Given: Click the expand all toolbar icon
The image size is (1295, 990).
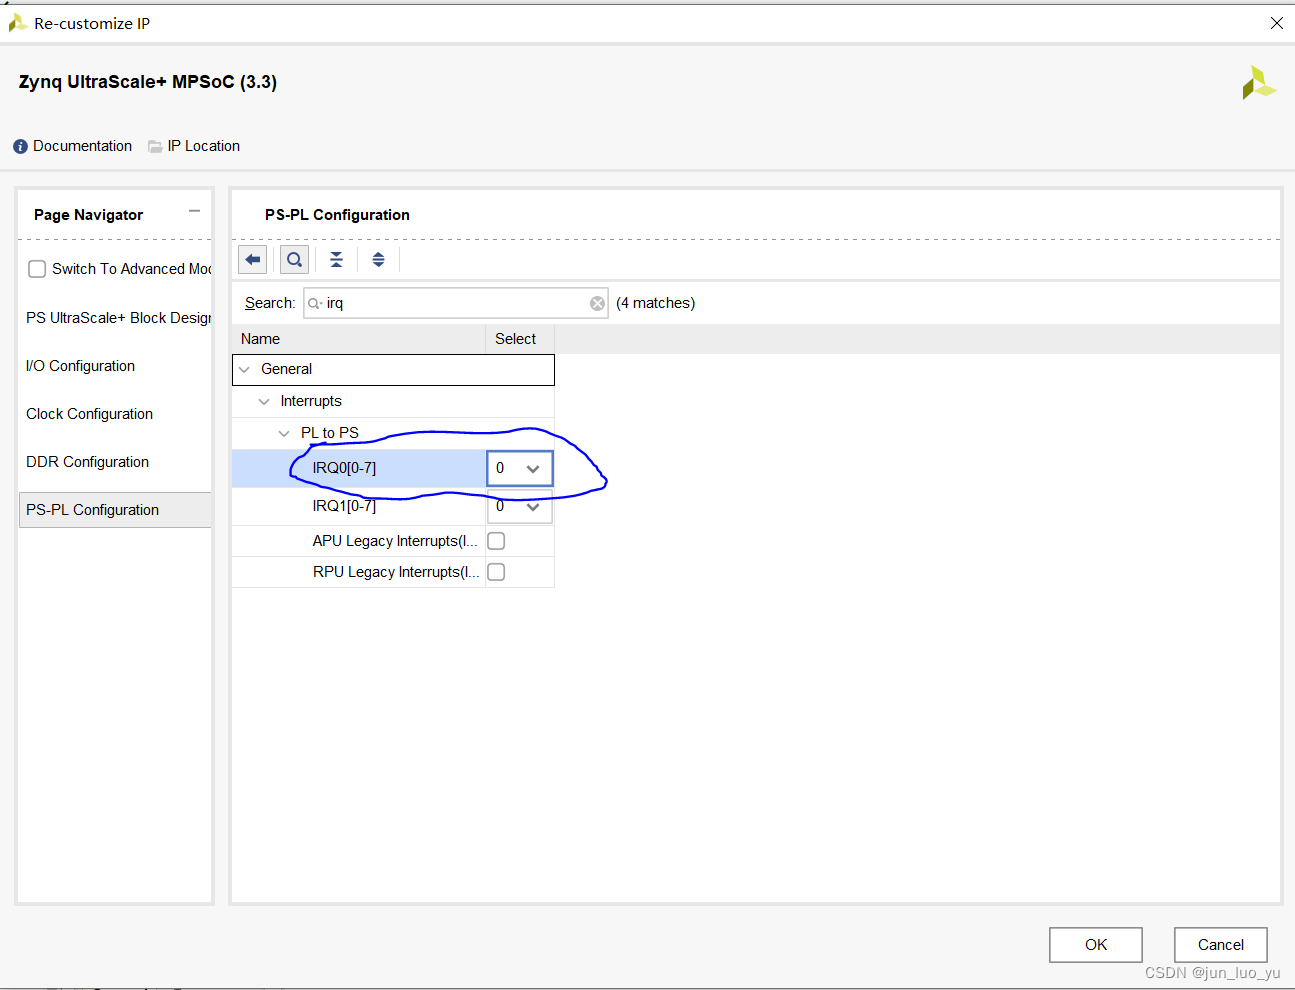Looking at the screenshot, I should 378,260.
